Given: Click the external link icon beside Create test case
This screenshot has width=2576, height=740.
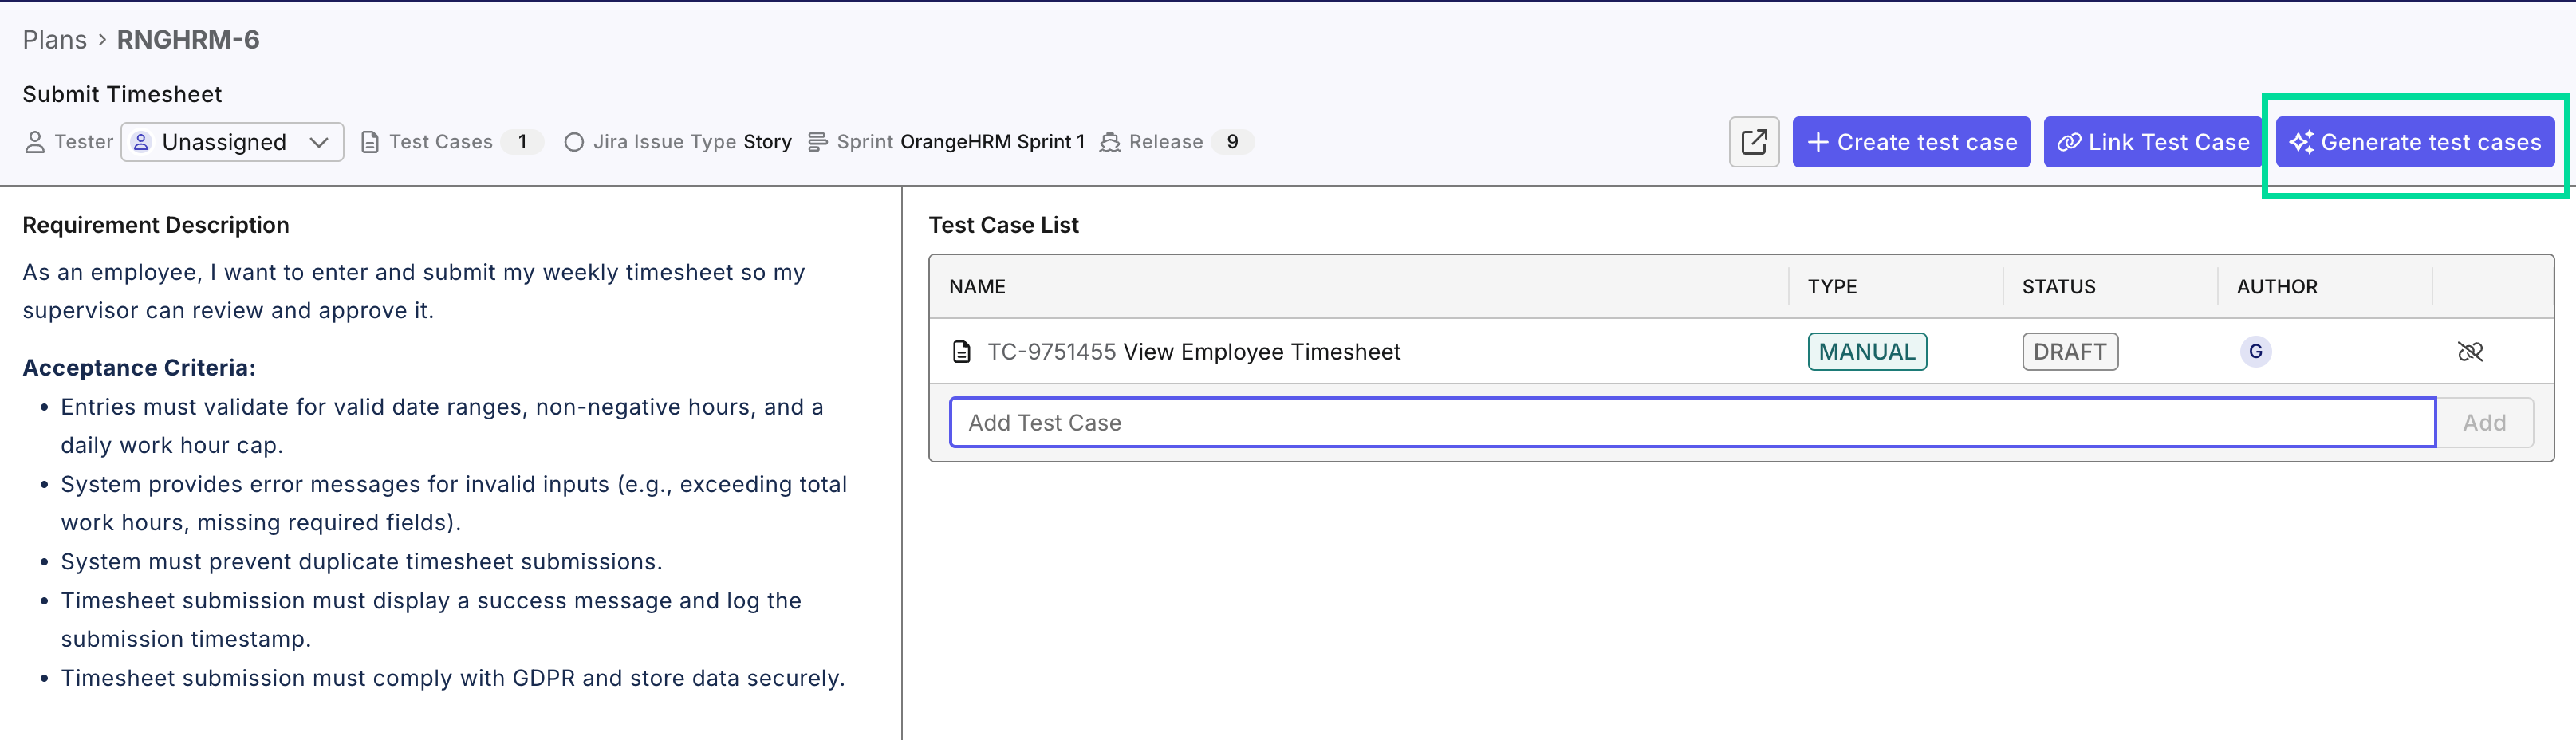Looking at the screenshot, I should tap(1754, 141).
